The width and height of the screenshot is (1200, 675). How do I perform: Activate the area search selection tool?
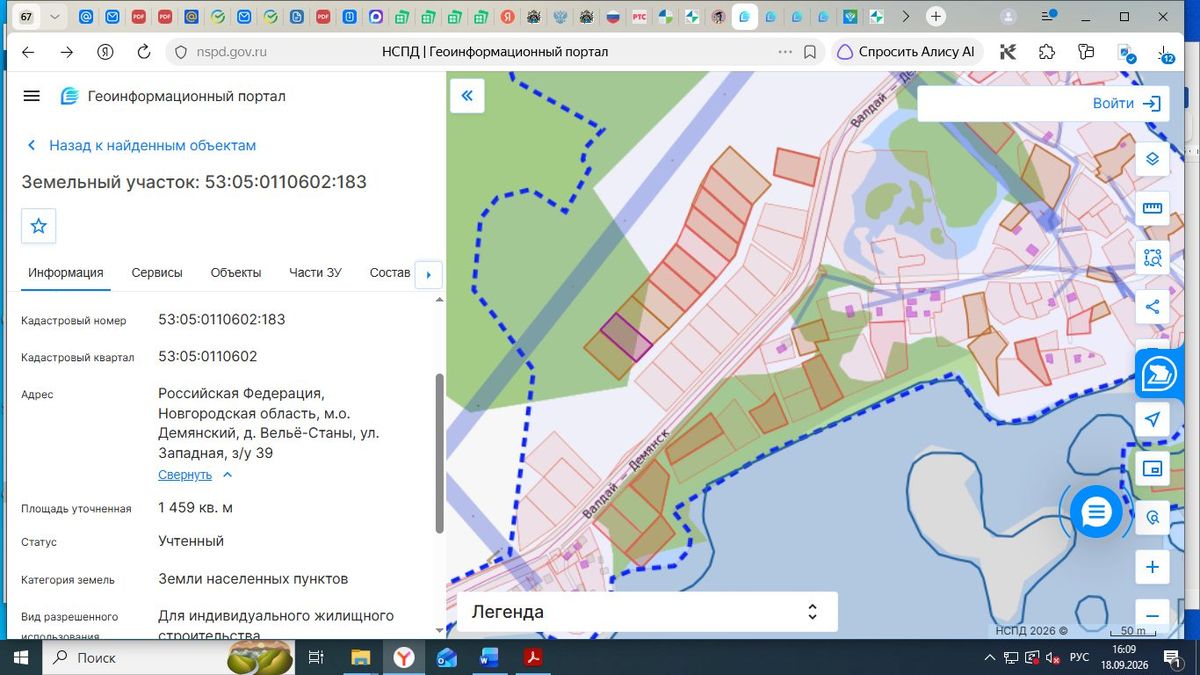pyautogui.click(x=1152, y=258)
